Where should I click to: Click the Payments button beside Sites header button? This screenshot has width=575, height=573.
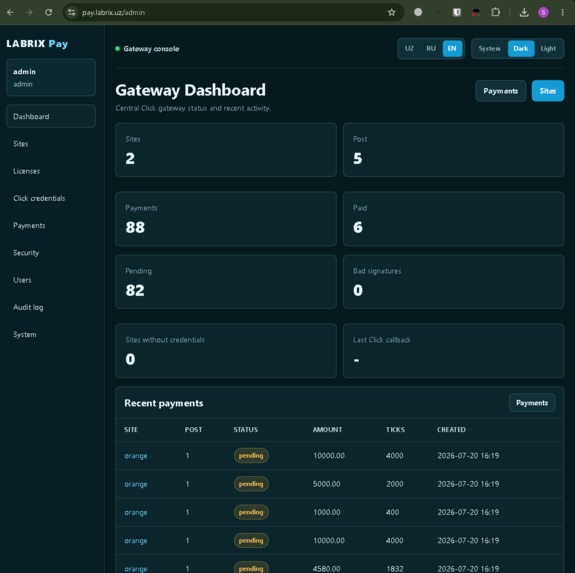tap(501, 91)
